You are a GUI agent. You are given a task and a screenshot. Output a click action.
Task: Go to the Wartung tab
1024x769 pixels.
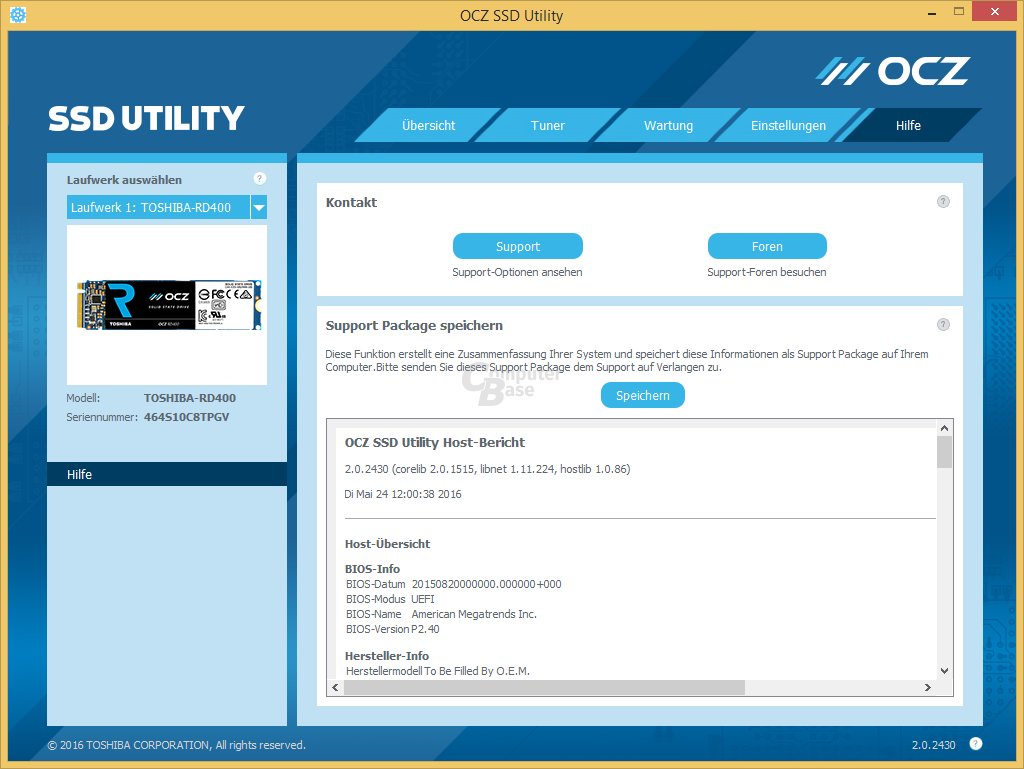coord(668,125)
